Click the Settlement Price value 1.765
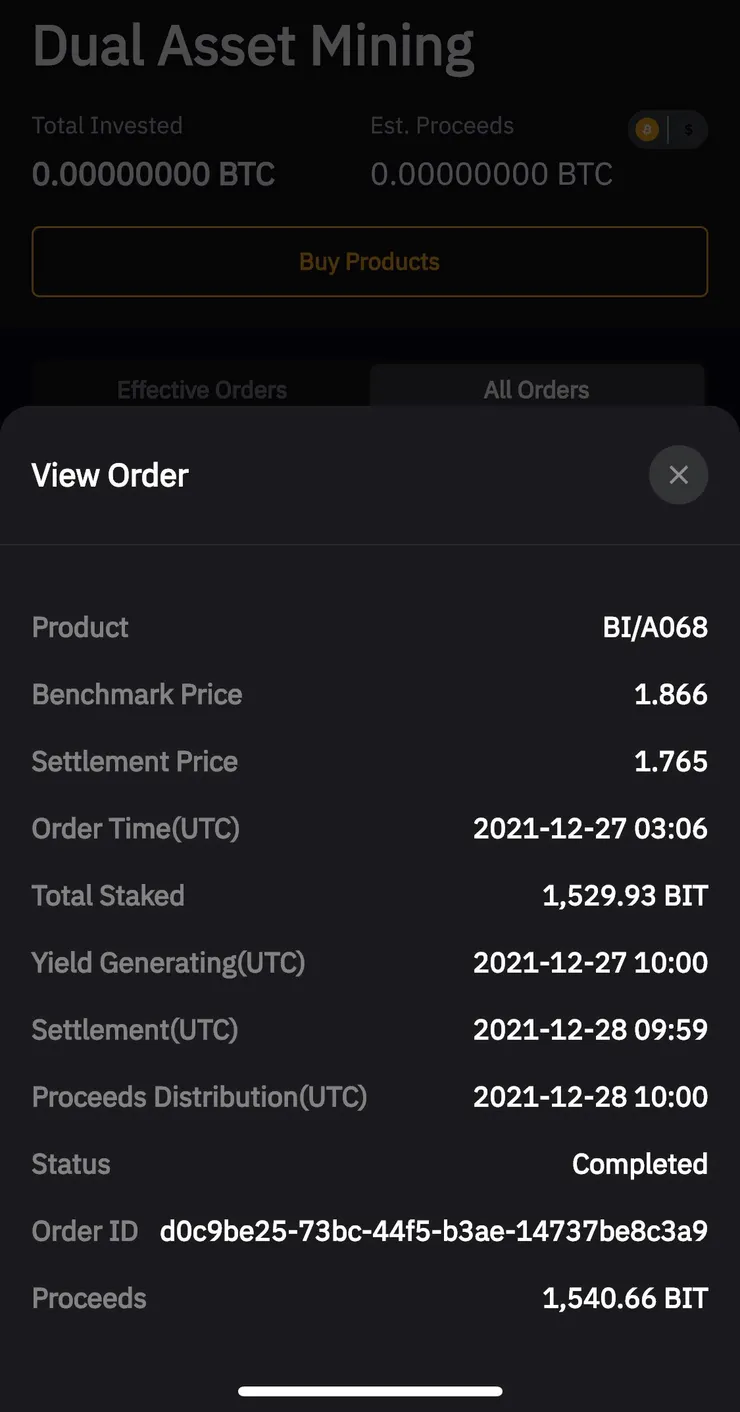Screen dimensions: 740x1412 tap(670, 762)
